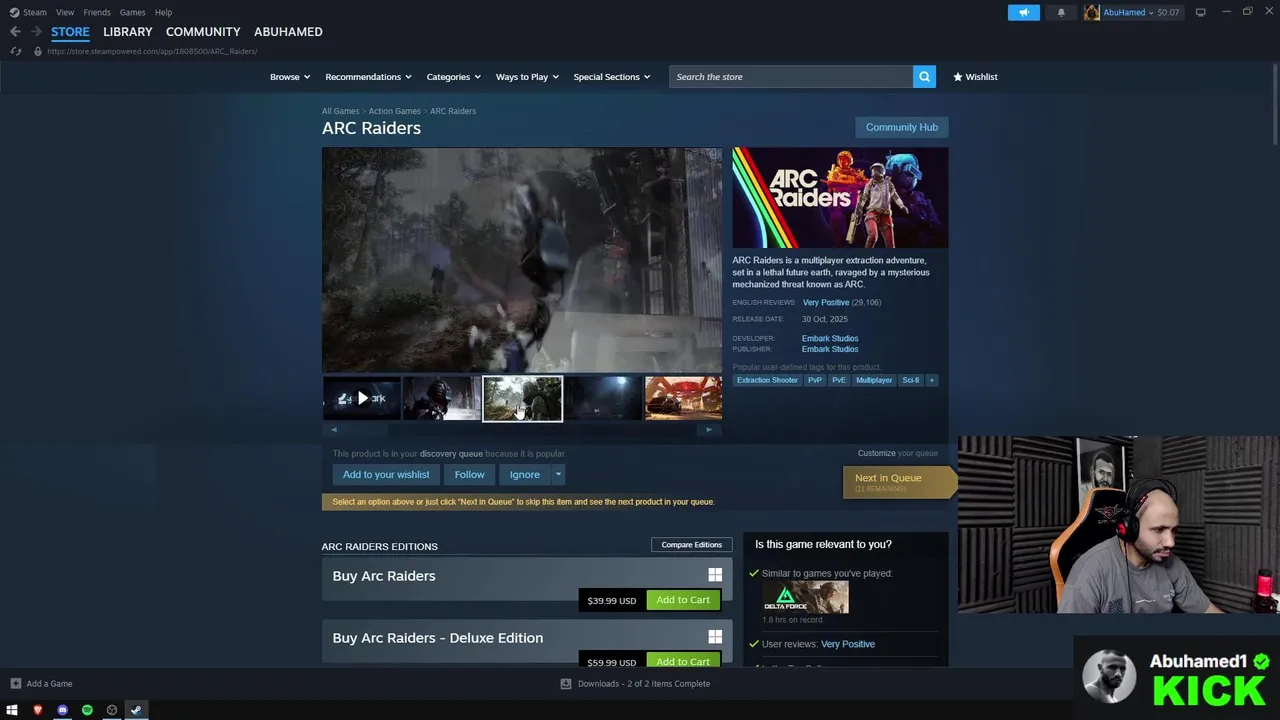Click the thumbnail strip left arrow
The image size is (1280, 720).
point(334,430)
